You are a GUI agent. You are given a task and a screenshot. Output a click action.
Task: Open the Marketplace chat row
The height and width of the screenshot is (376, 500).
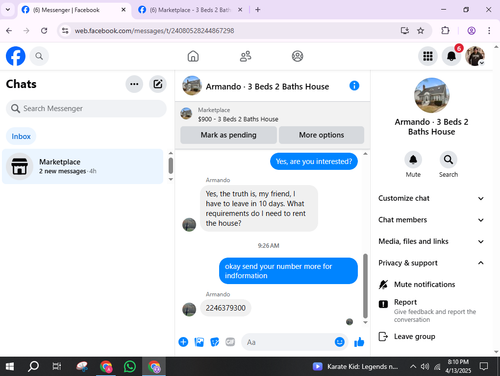[x=83, y=166]
